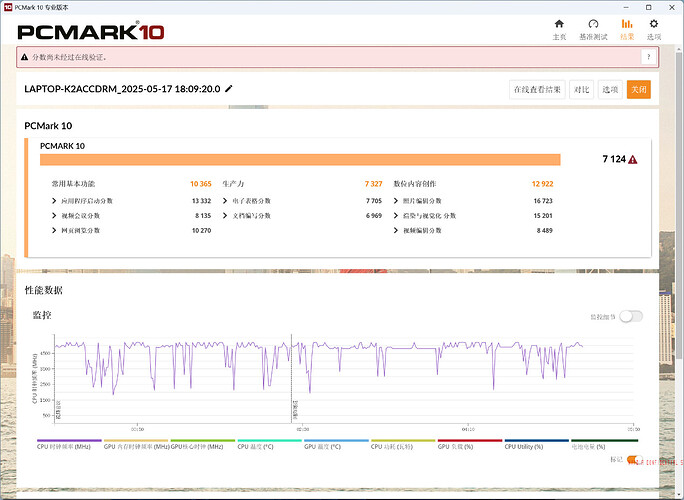This screenshot has height=500, width=684.
Task: Click the 在线查看结果 button
Action: pyautogui.click(x=537, y=90)
